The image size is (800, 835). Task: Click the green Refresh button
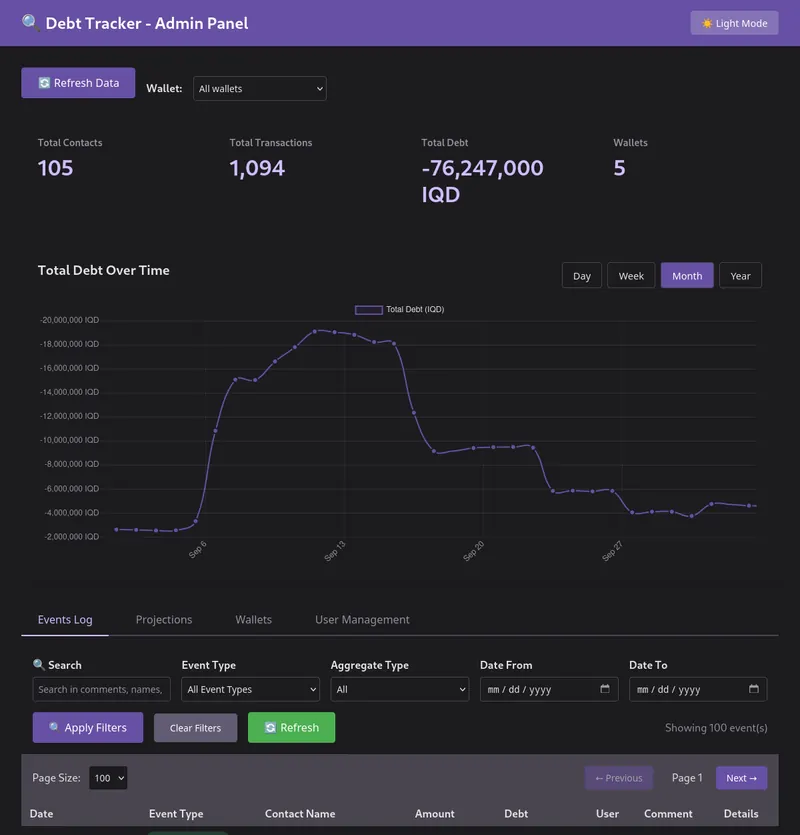(x=291, y=727)
